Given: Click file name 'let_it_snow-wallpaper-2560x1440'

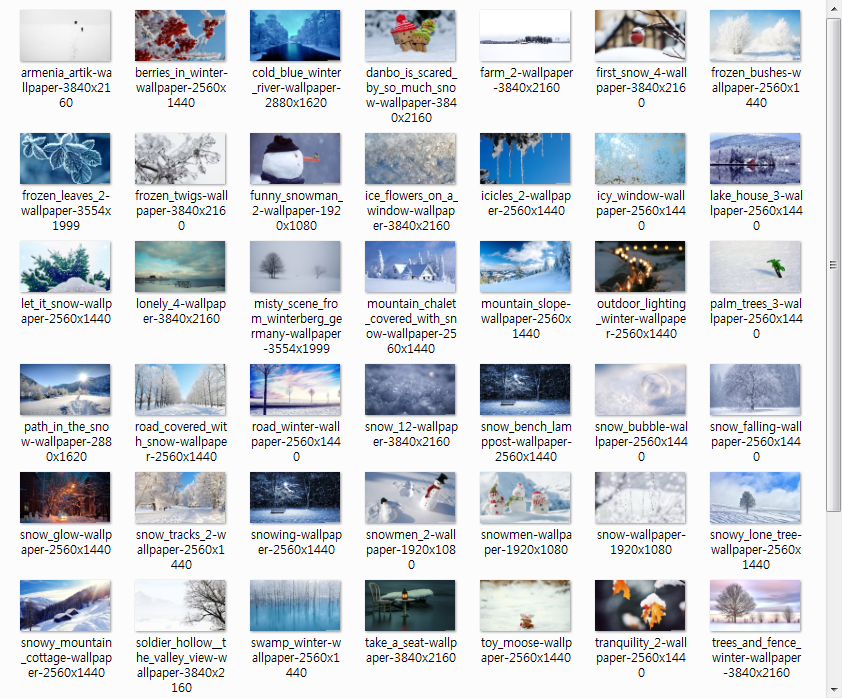Looking at the screenshot, I should pos(66,311).
